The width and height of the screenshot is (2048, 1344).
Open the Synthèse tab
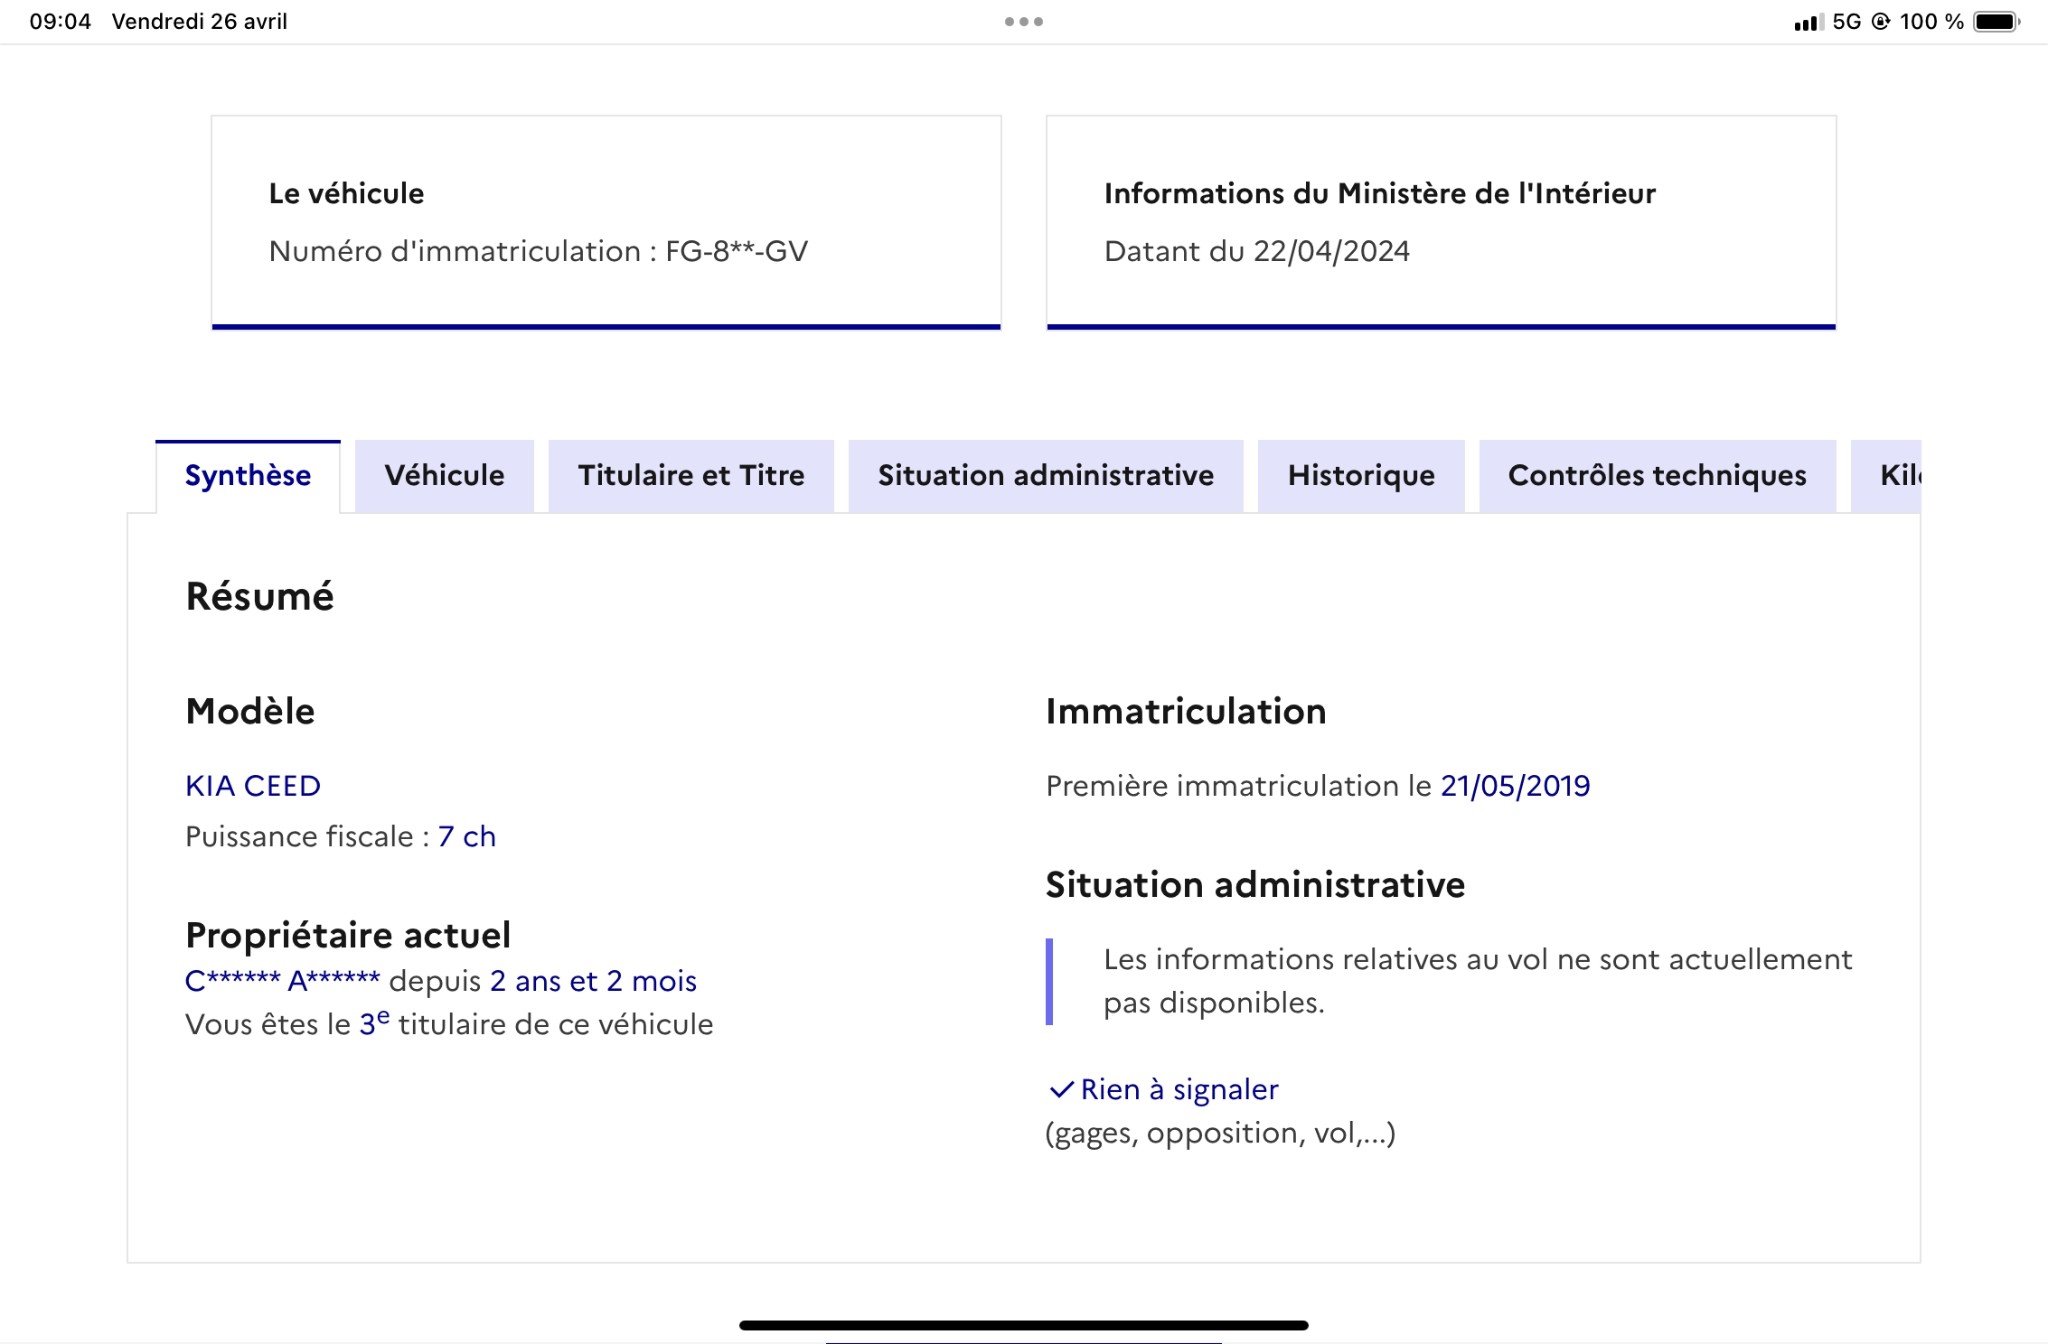click(248, 476)
